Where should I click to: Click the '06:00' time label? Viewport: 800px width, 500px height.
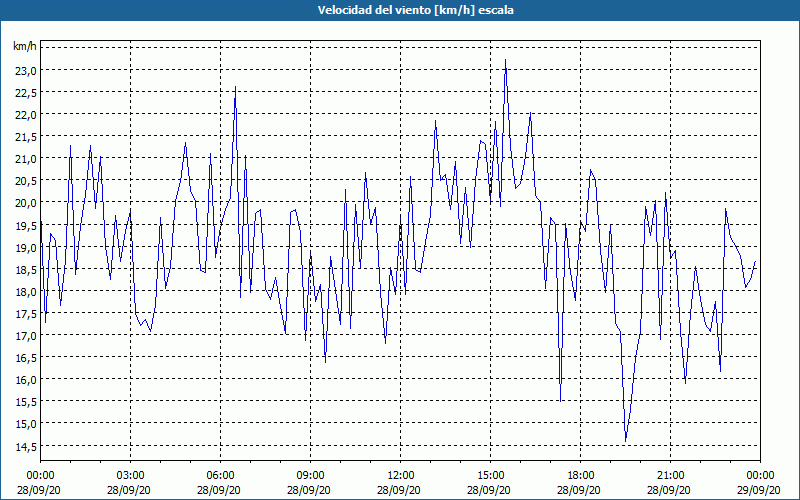point(220,476)
